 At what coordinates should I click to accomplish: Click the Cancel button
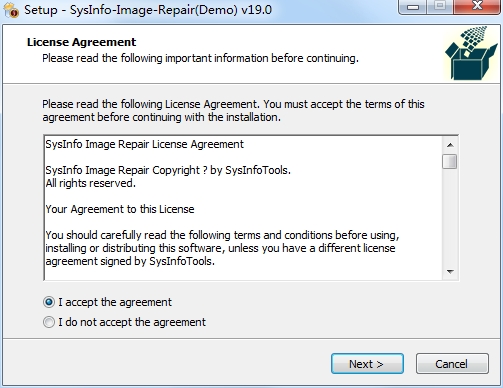452,364
